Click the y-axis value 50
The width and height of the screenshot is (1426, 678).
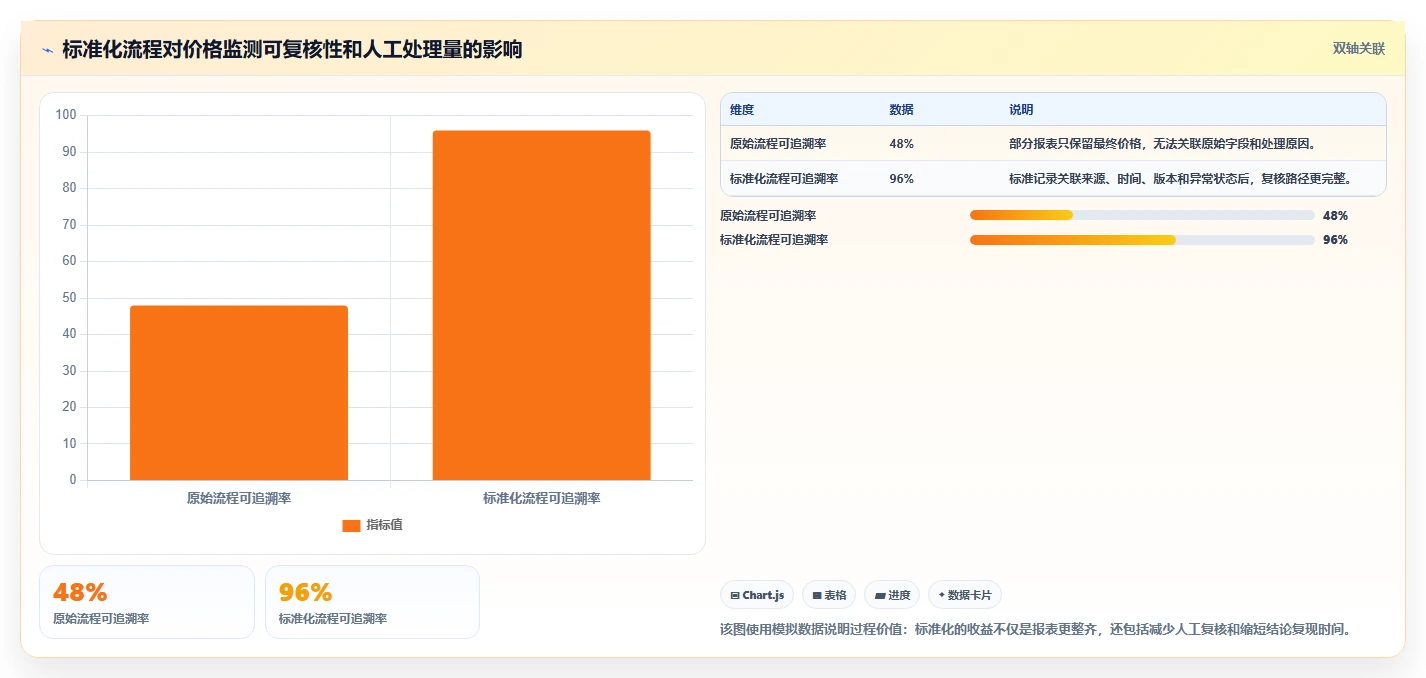pyautogui.click(x=69, y=297)
